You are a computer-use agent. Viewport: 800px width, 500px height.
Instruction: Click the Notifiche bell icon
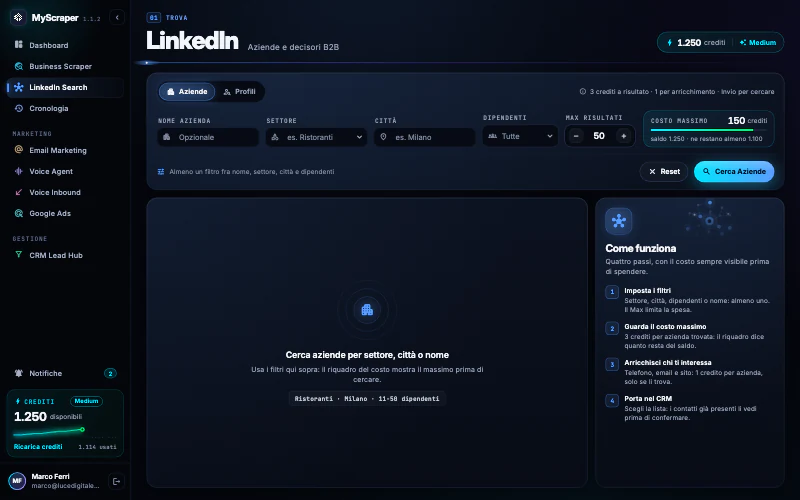[x=19, y=373]
